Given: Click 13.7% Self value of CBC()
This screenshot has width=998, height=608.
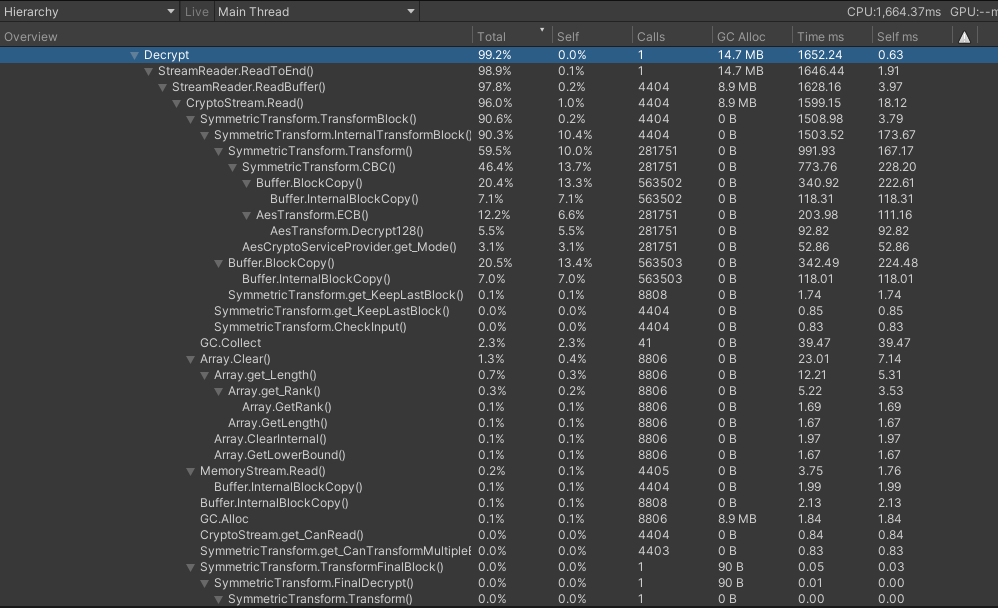Looking at the screenshot, I should 575,167.
